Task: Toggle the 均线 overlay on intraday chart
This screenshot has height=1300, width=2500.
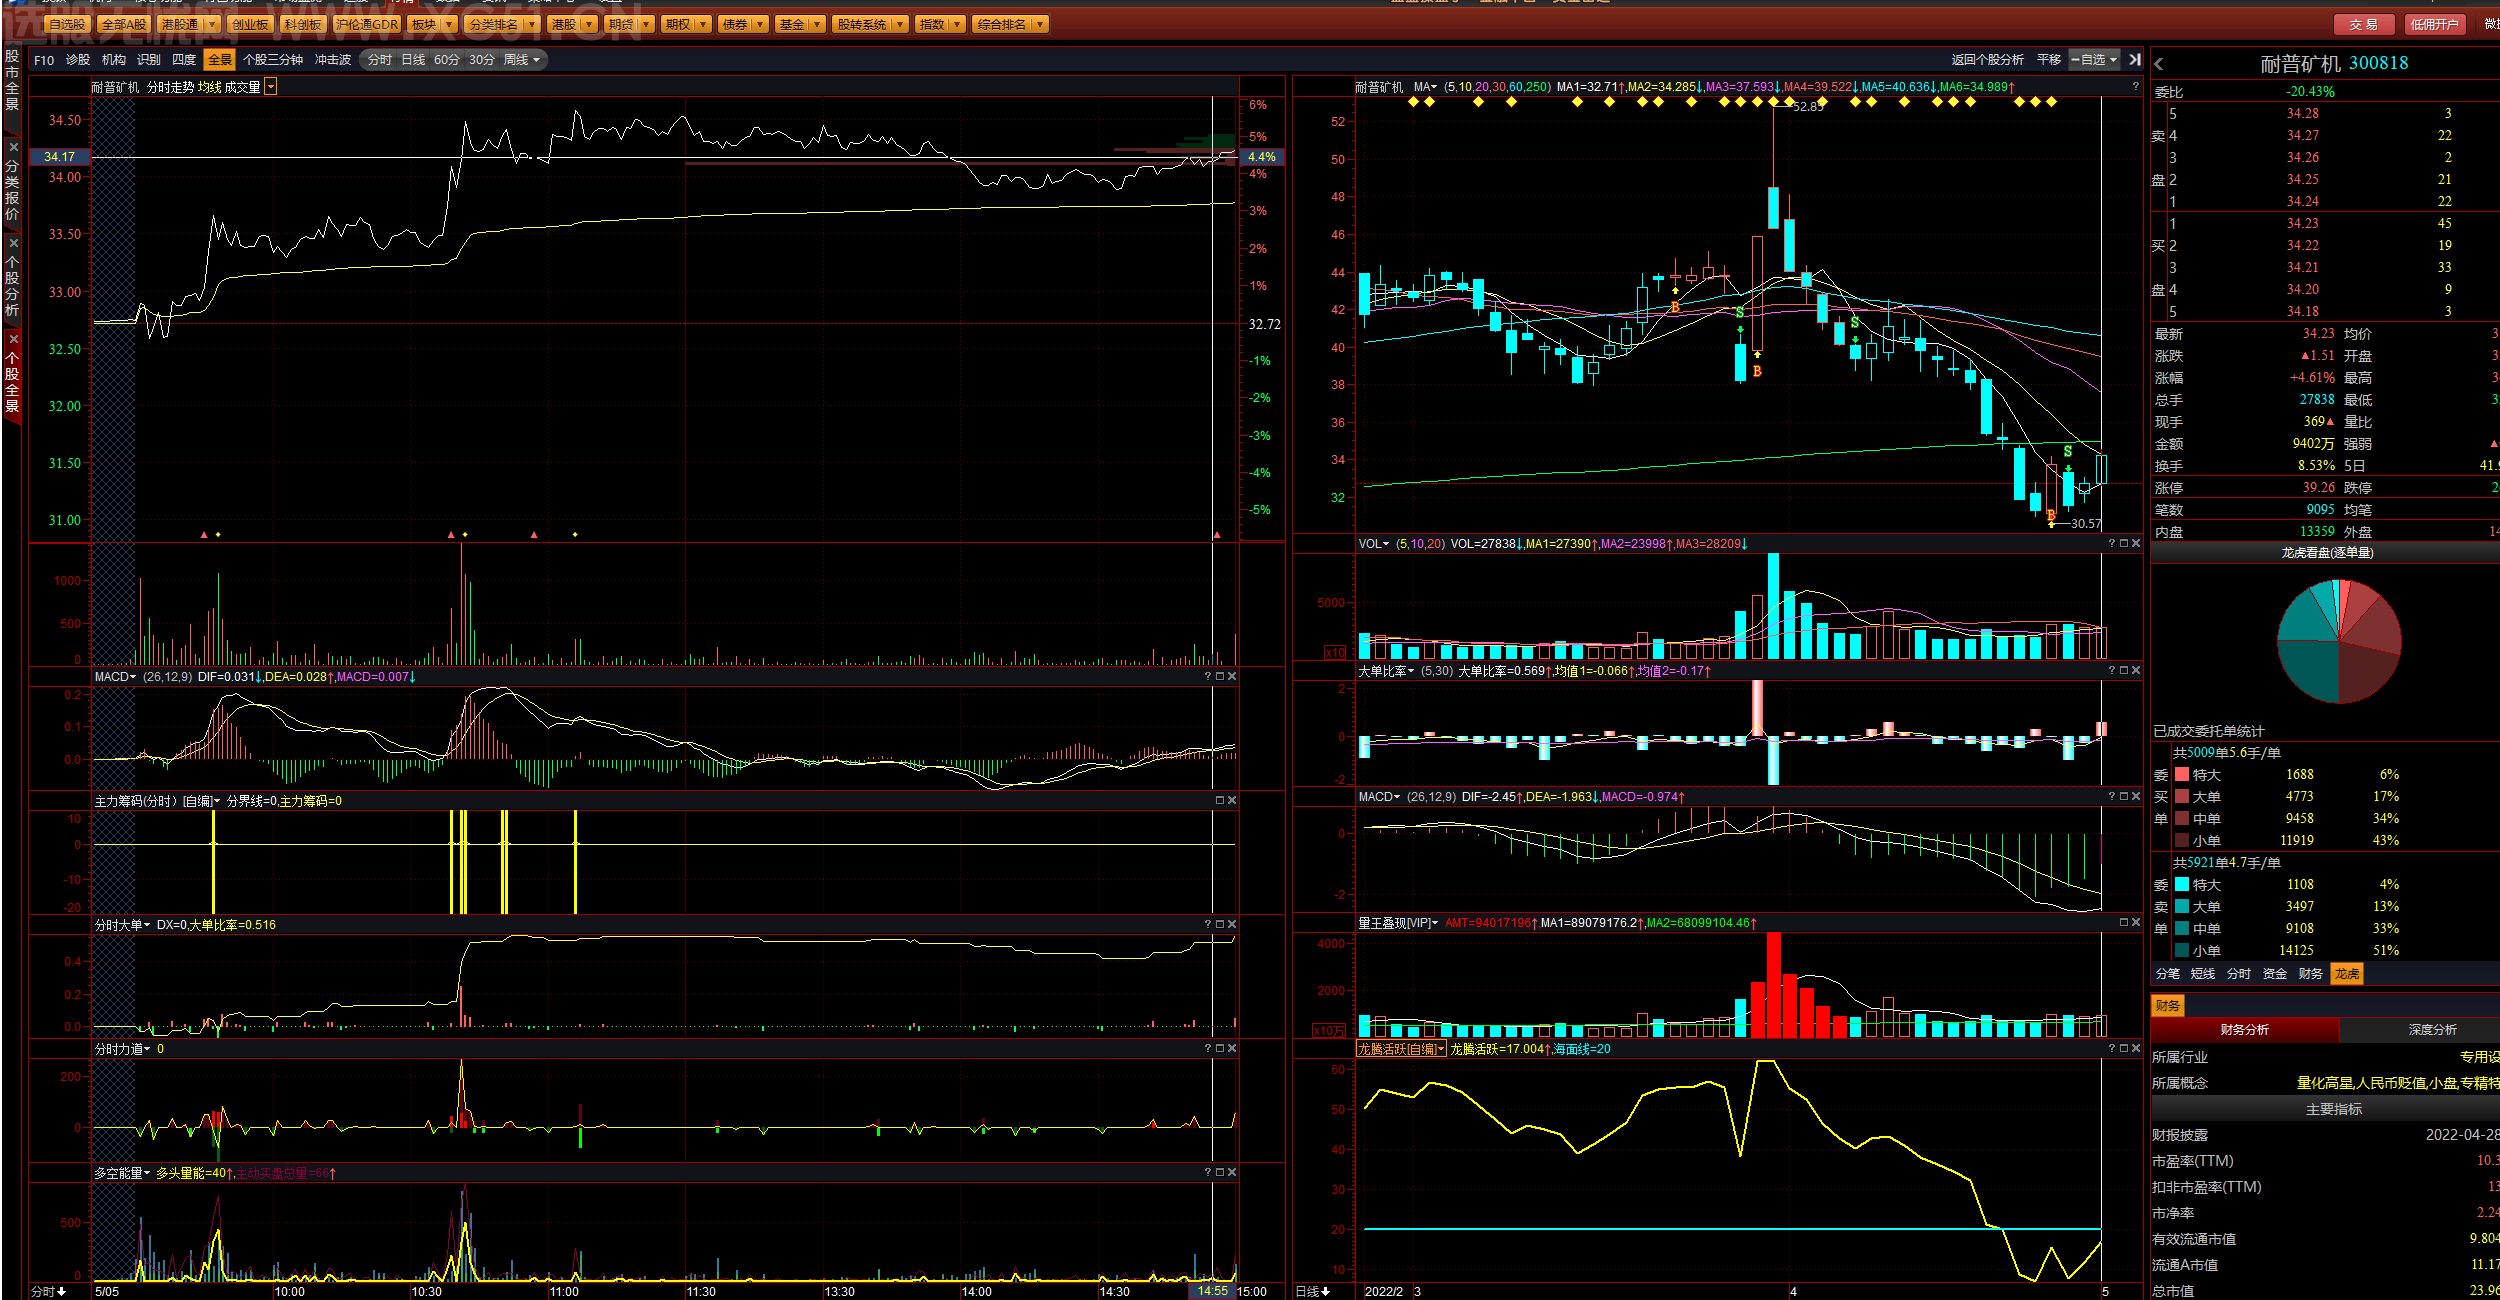Action: click(x=209, y=88)
